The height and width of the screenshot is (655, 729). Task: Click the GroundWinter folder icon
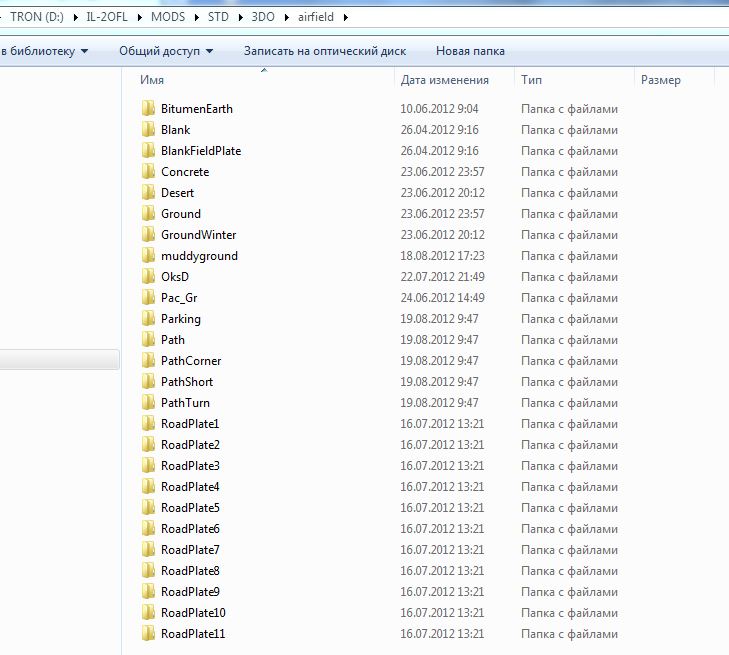click(148, 234)
